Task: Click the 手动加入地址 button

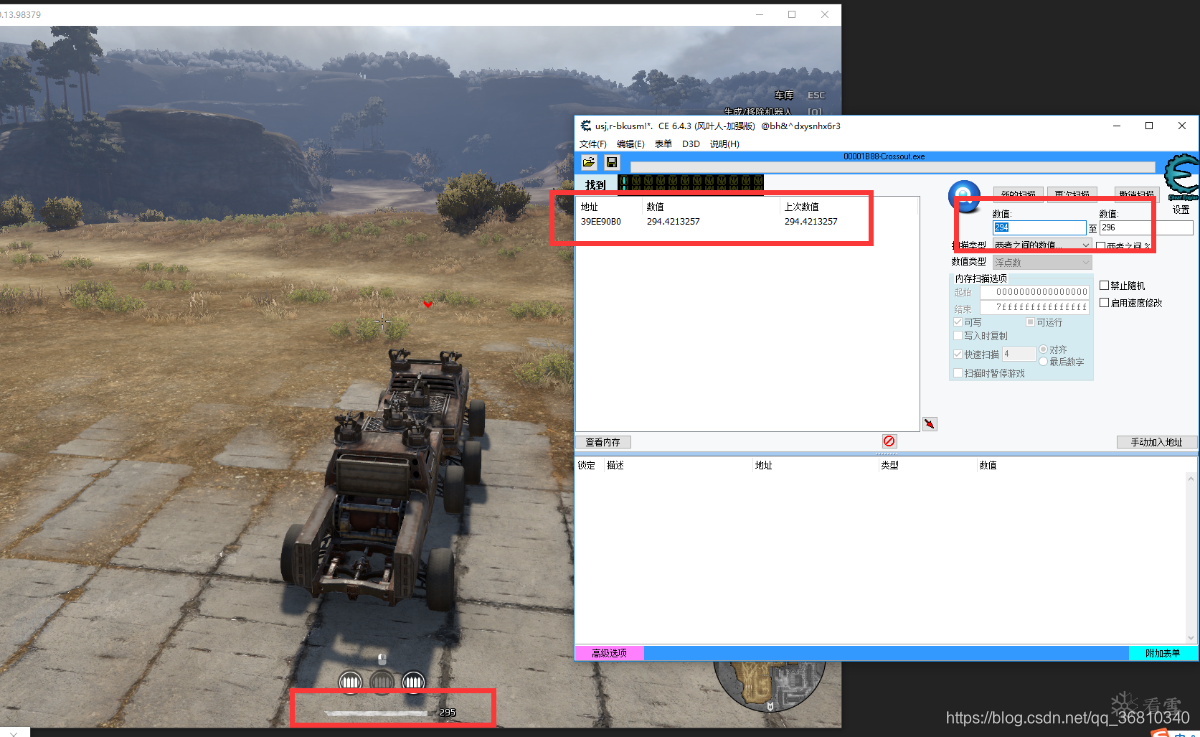Action: (x=1157, y=442)
